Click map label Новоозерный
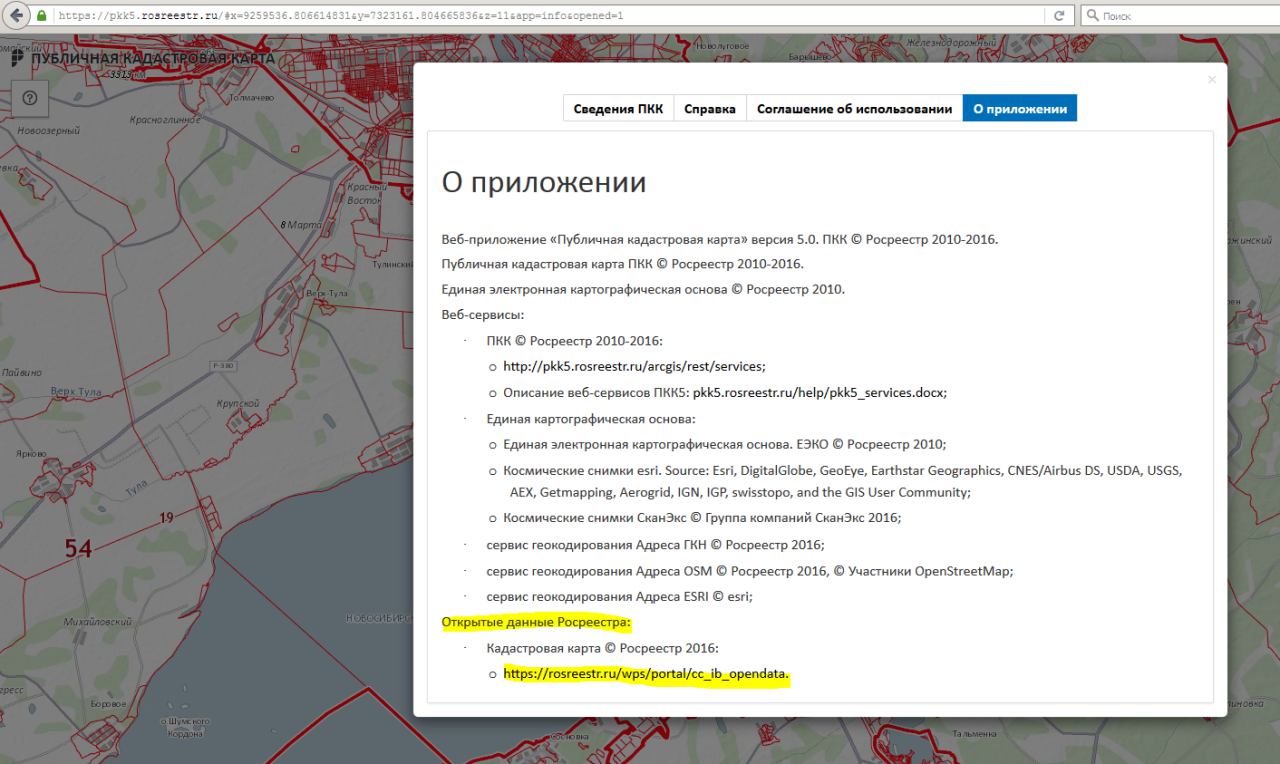The height and width of the screenshot is (764, 1280). pos(48,131)
